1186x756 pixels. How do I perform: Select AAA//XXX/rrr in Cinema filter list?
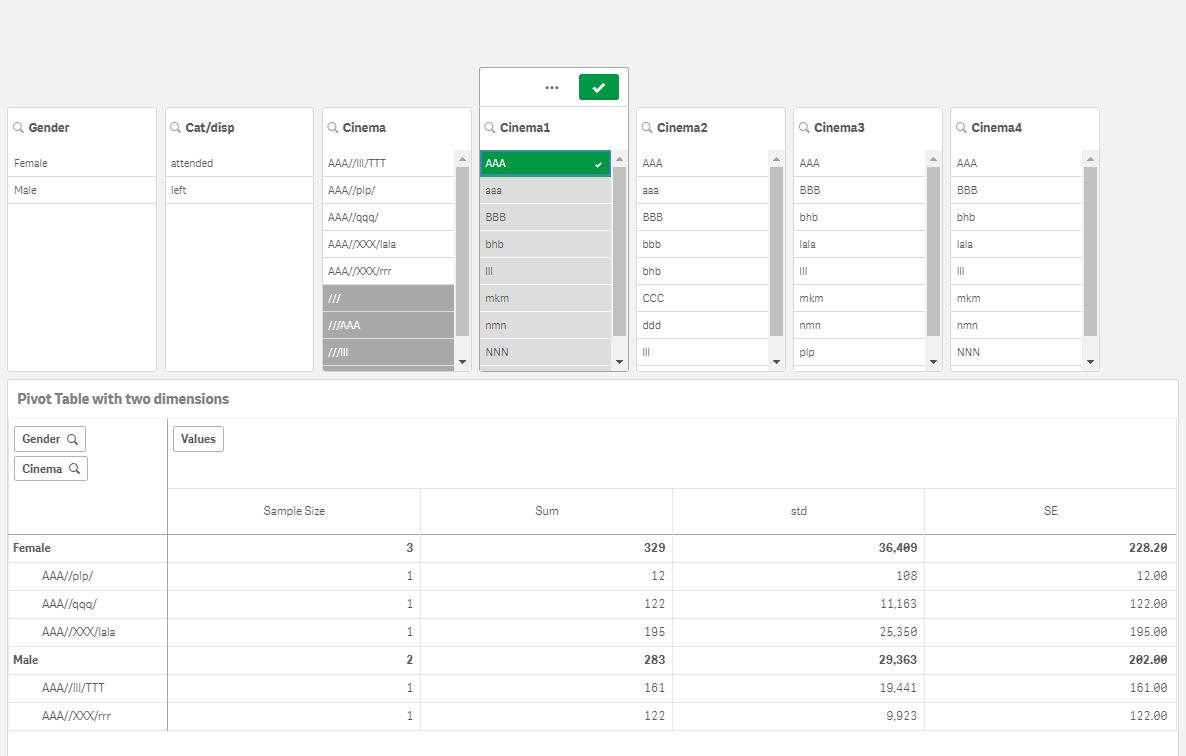(x=389, y=271)
